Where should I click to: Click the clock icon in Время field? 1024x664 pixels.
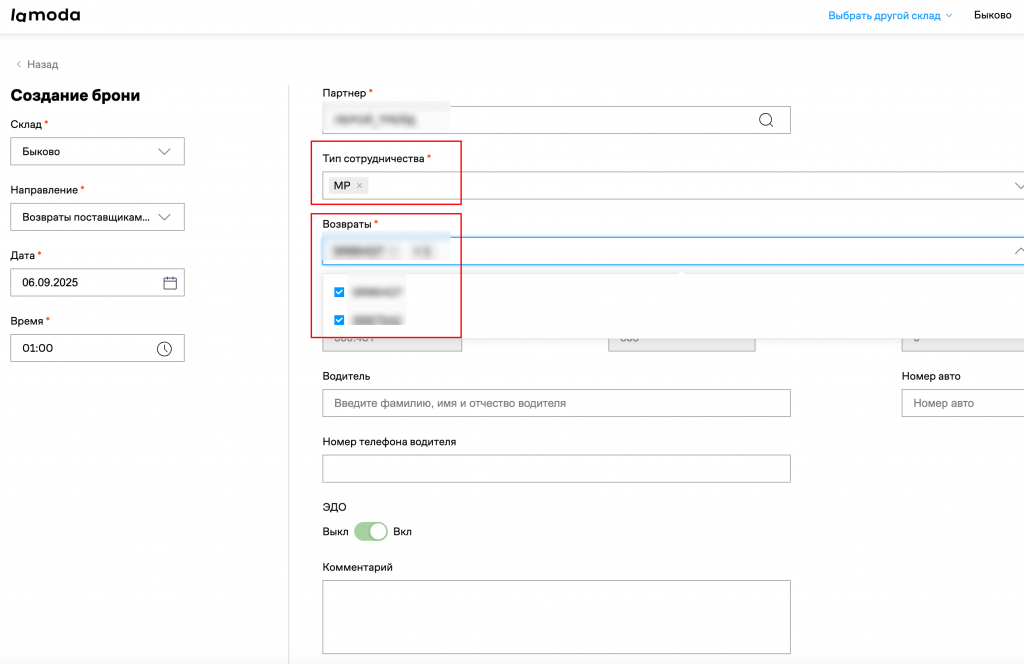pyautogui.click(x=165, y=349)
